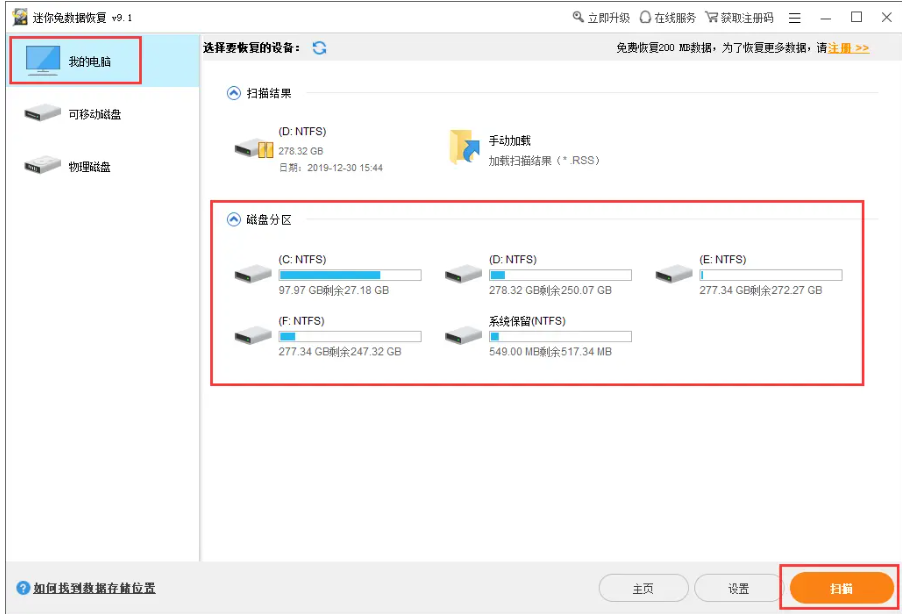Screen dimensions: 902x614
Task: Click Upgrade Now (立即升级)
Action: click(x=601, y=17)
